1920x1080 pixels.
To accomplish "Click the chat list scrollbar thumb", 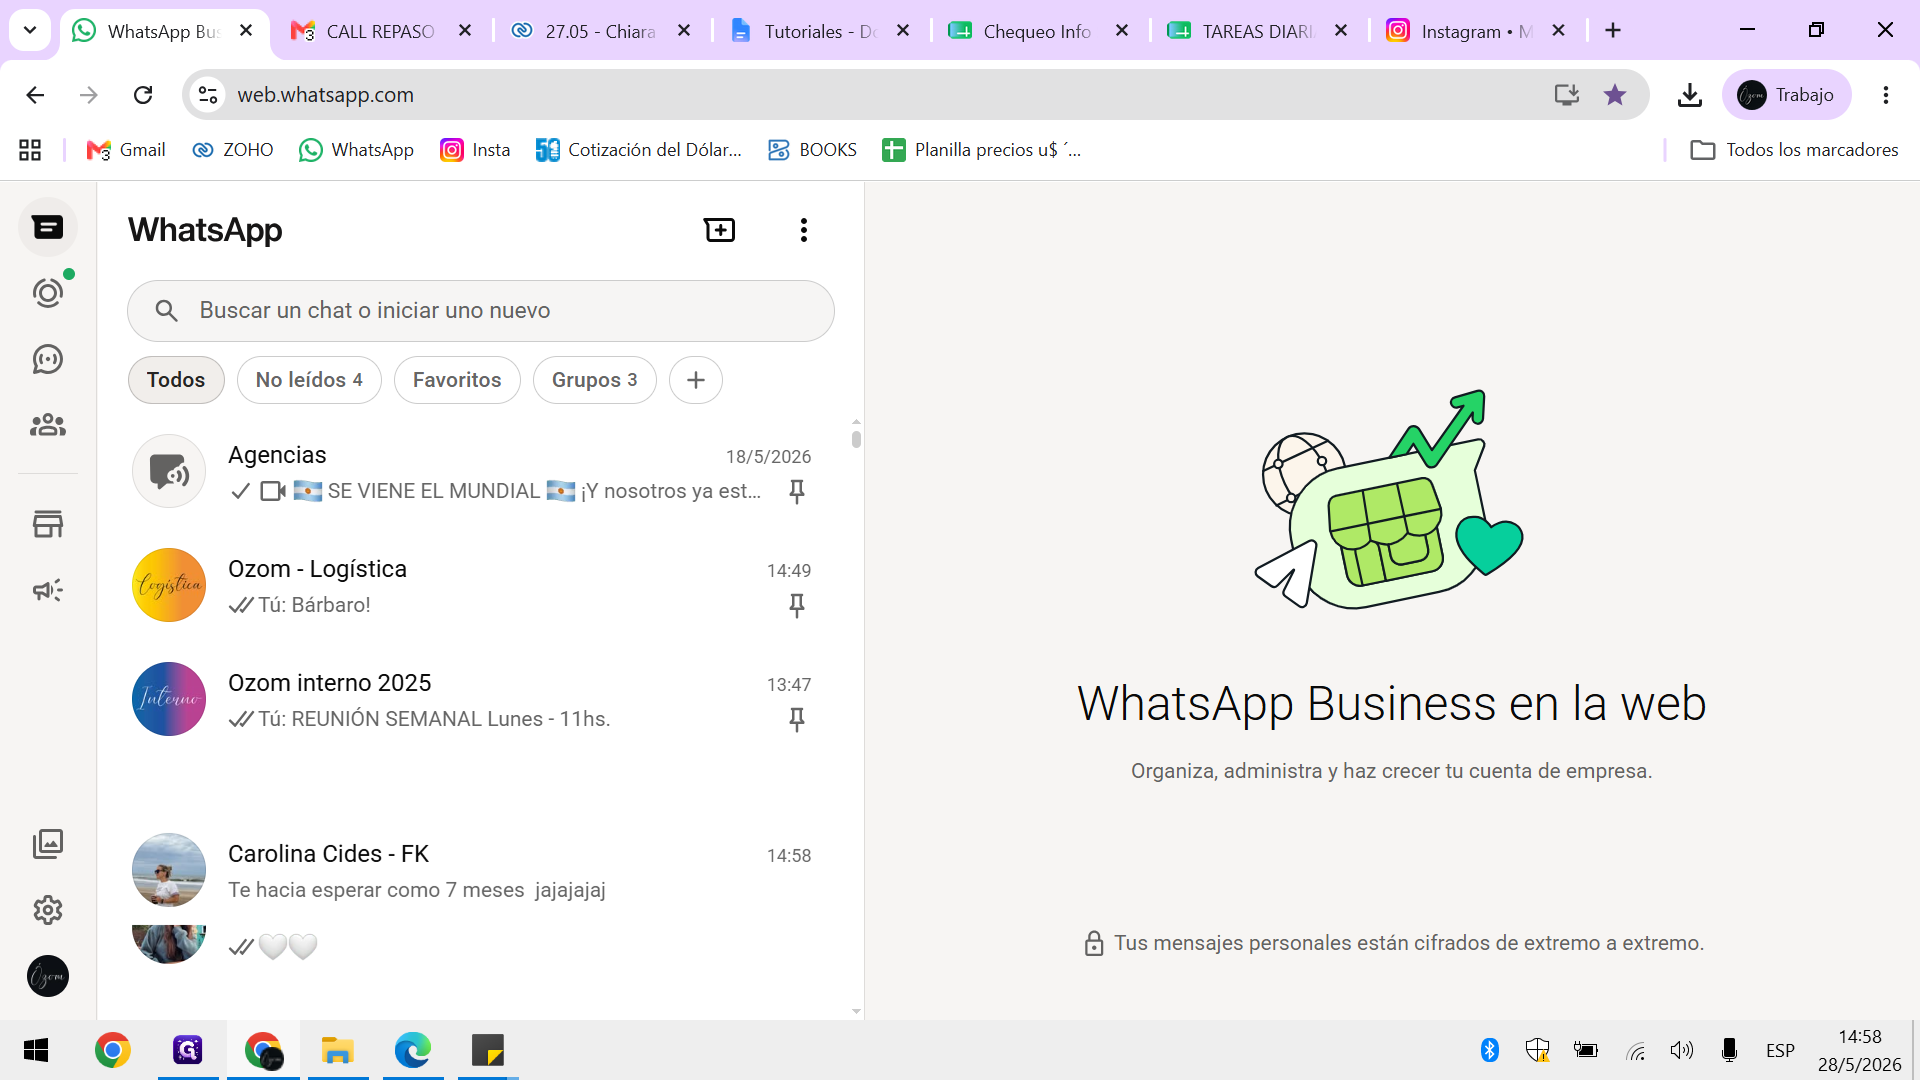I will click(856, 438).
